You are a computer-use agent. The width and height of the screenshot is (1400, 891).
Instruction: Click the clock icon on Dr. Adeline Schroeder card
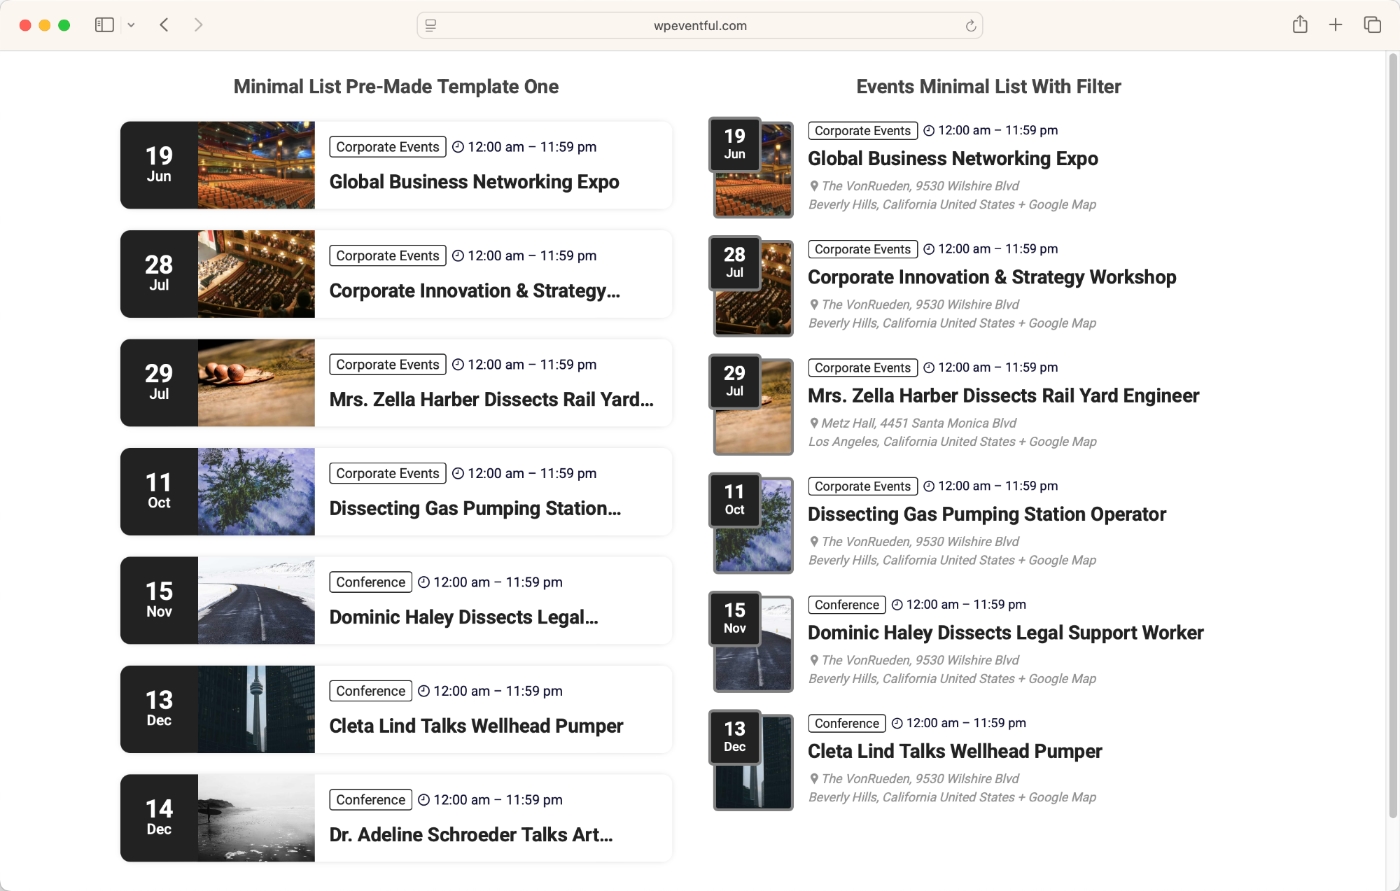point(424,801)
